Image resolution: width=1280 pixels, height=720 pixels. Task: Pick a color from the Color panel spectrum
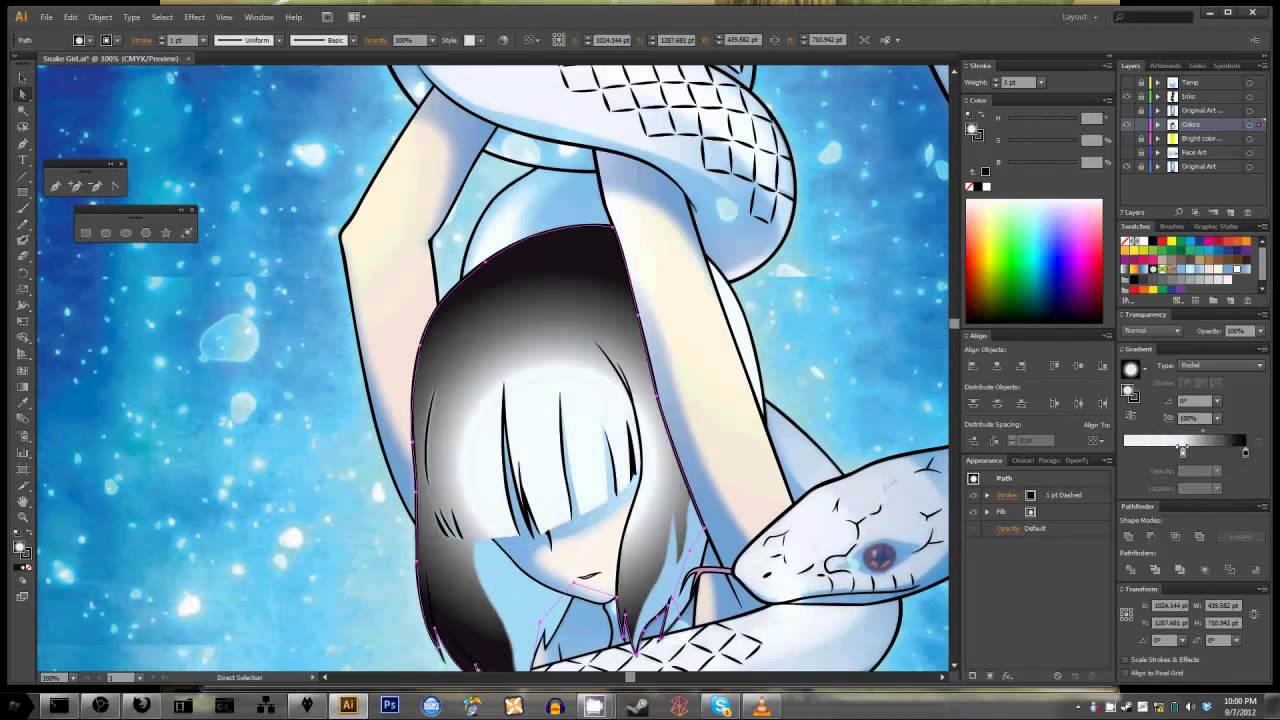pyautogui.click(x=1034, y=260)
